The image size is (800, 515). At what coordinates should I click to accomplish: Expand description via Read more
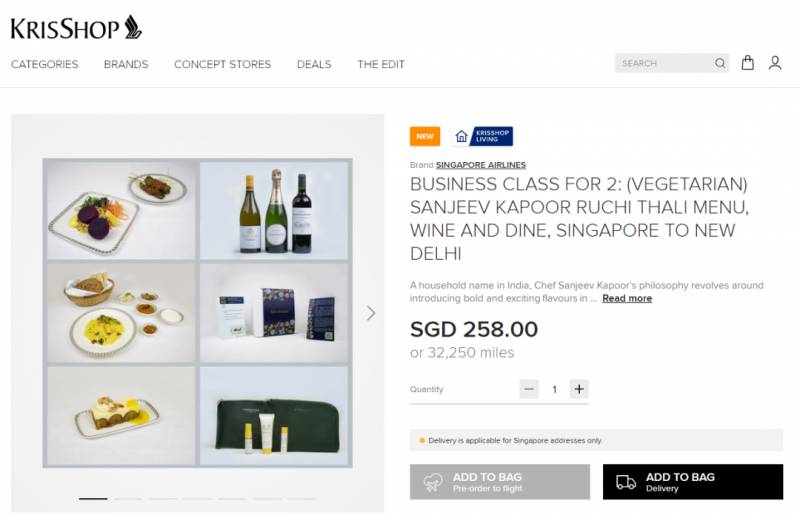[627, 298]
